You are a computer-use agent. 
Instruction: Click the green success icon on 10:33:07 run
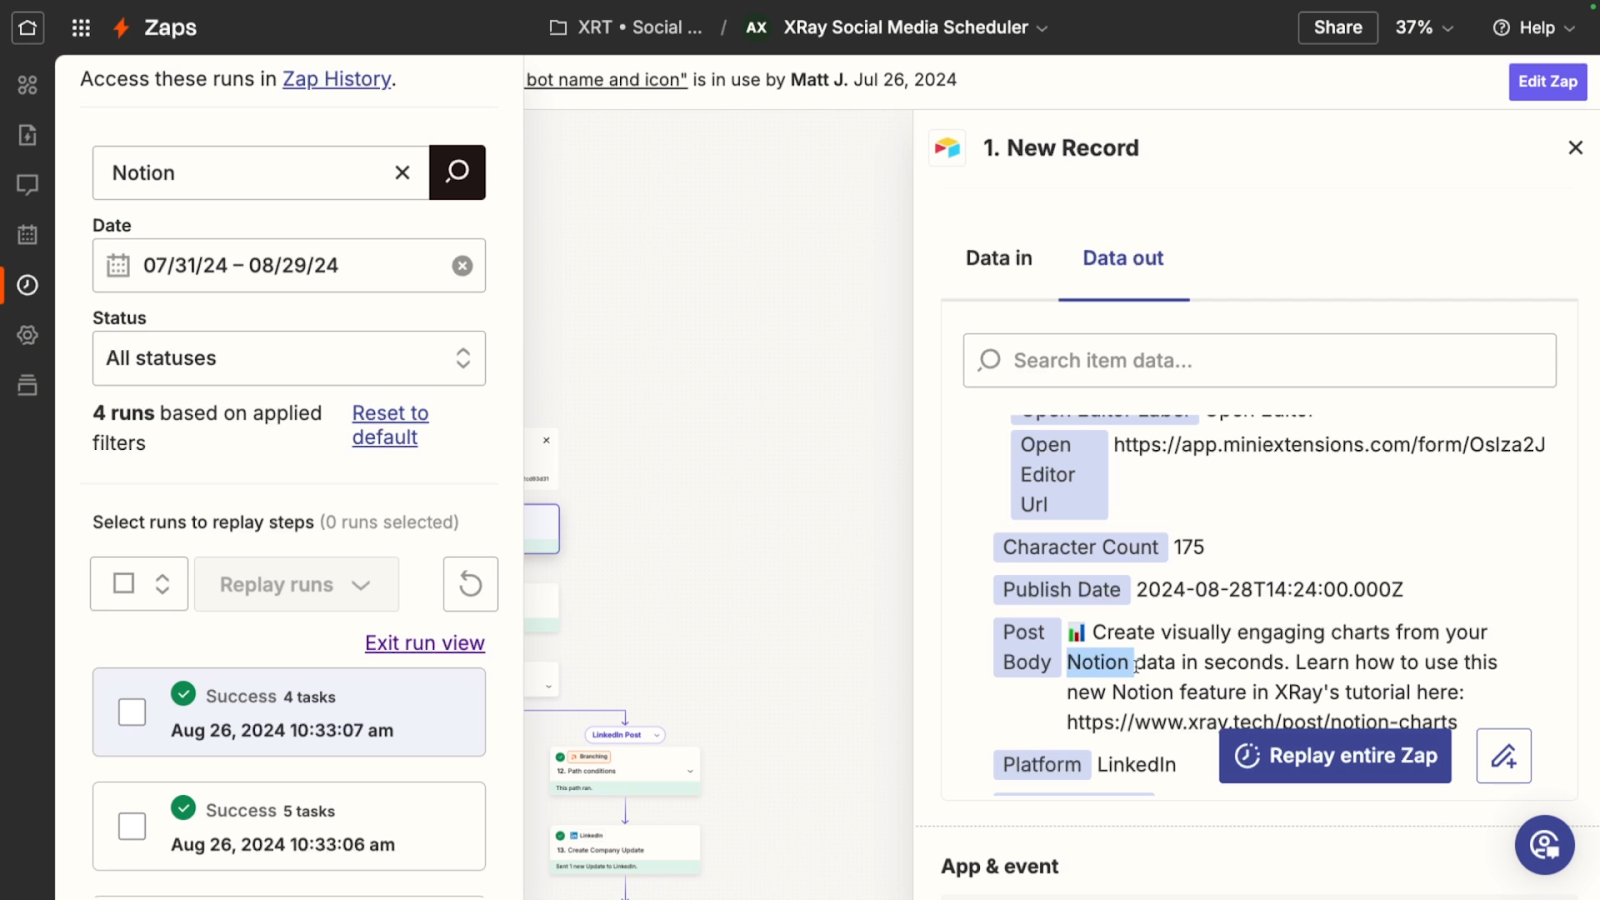point(183,693)
